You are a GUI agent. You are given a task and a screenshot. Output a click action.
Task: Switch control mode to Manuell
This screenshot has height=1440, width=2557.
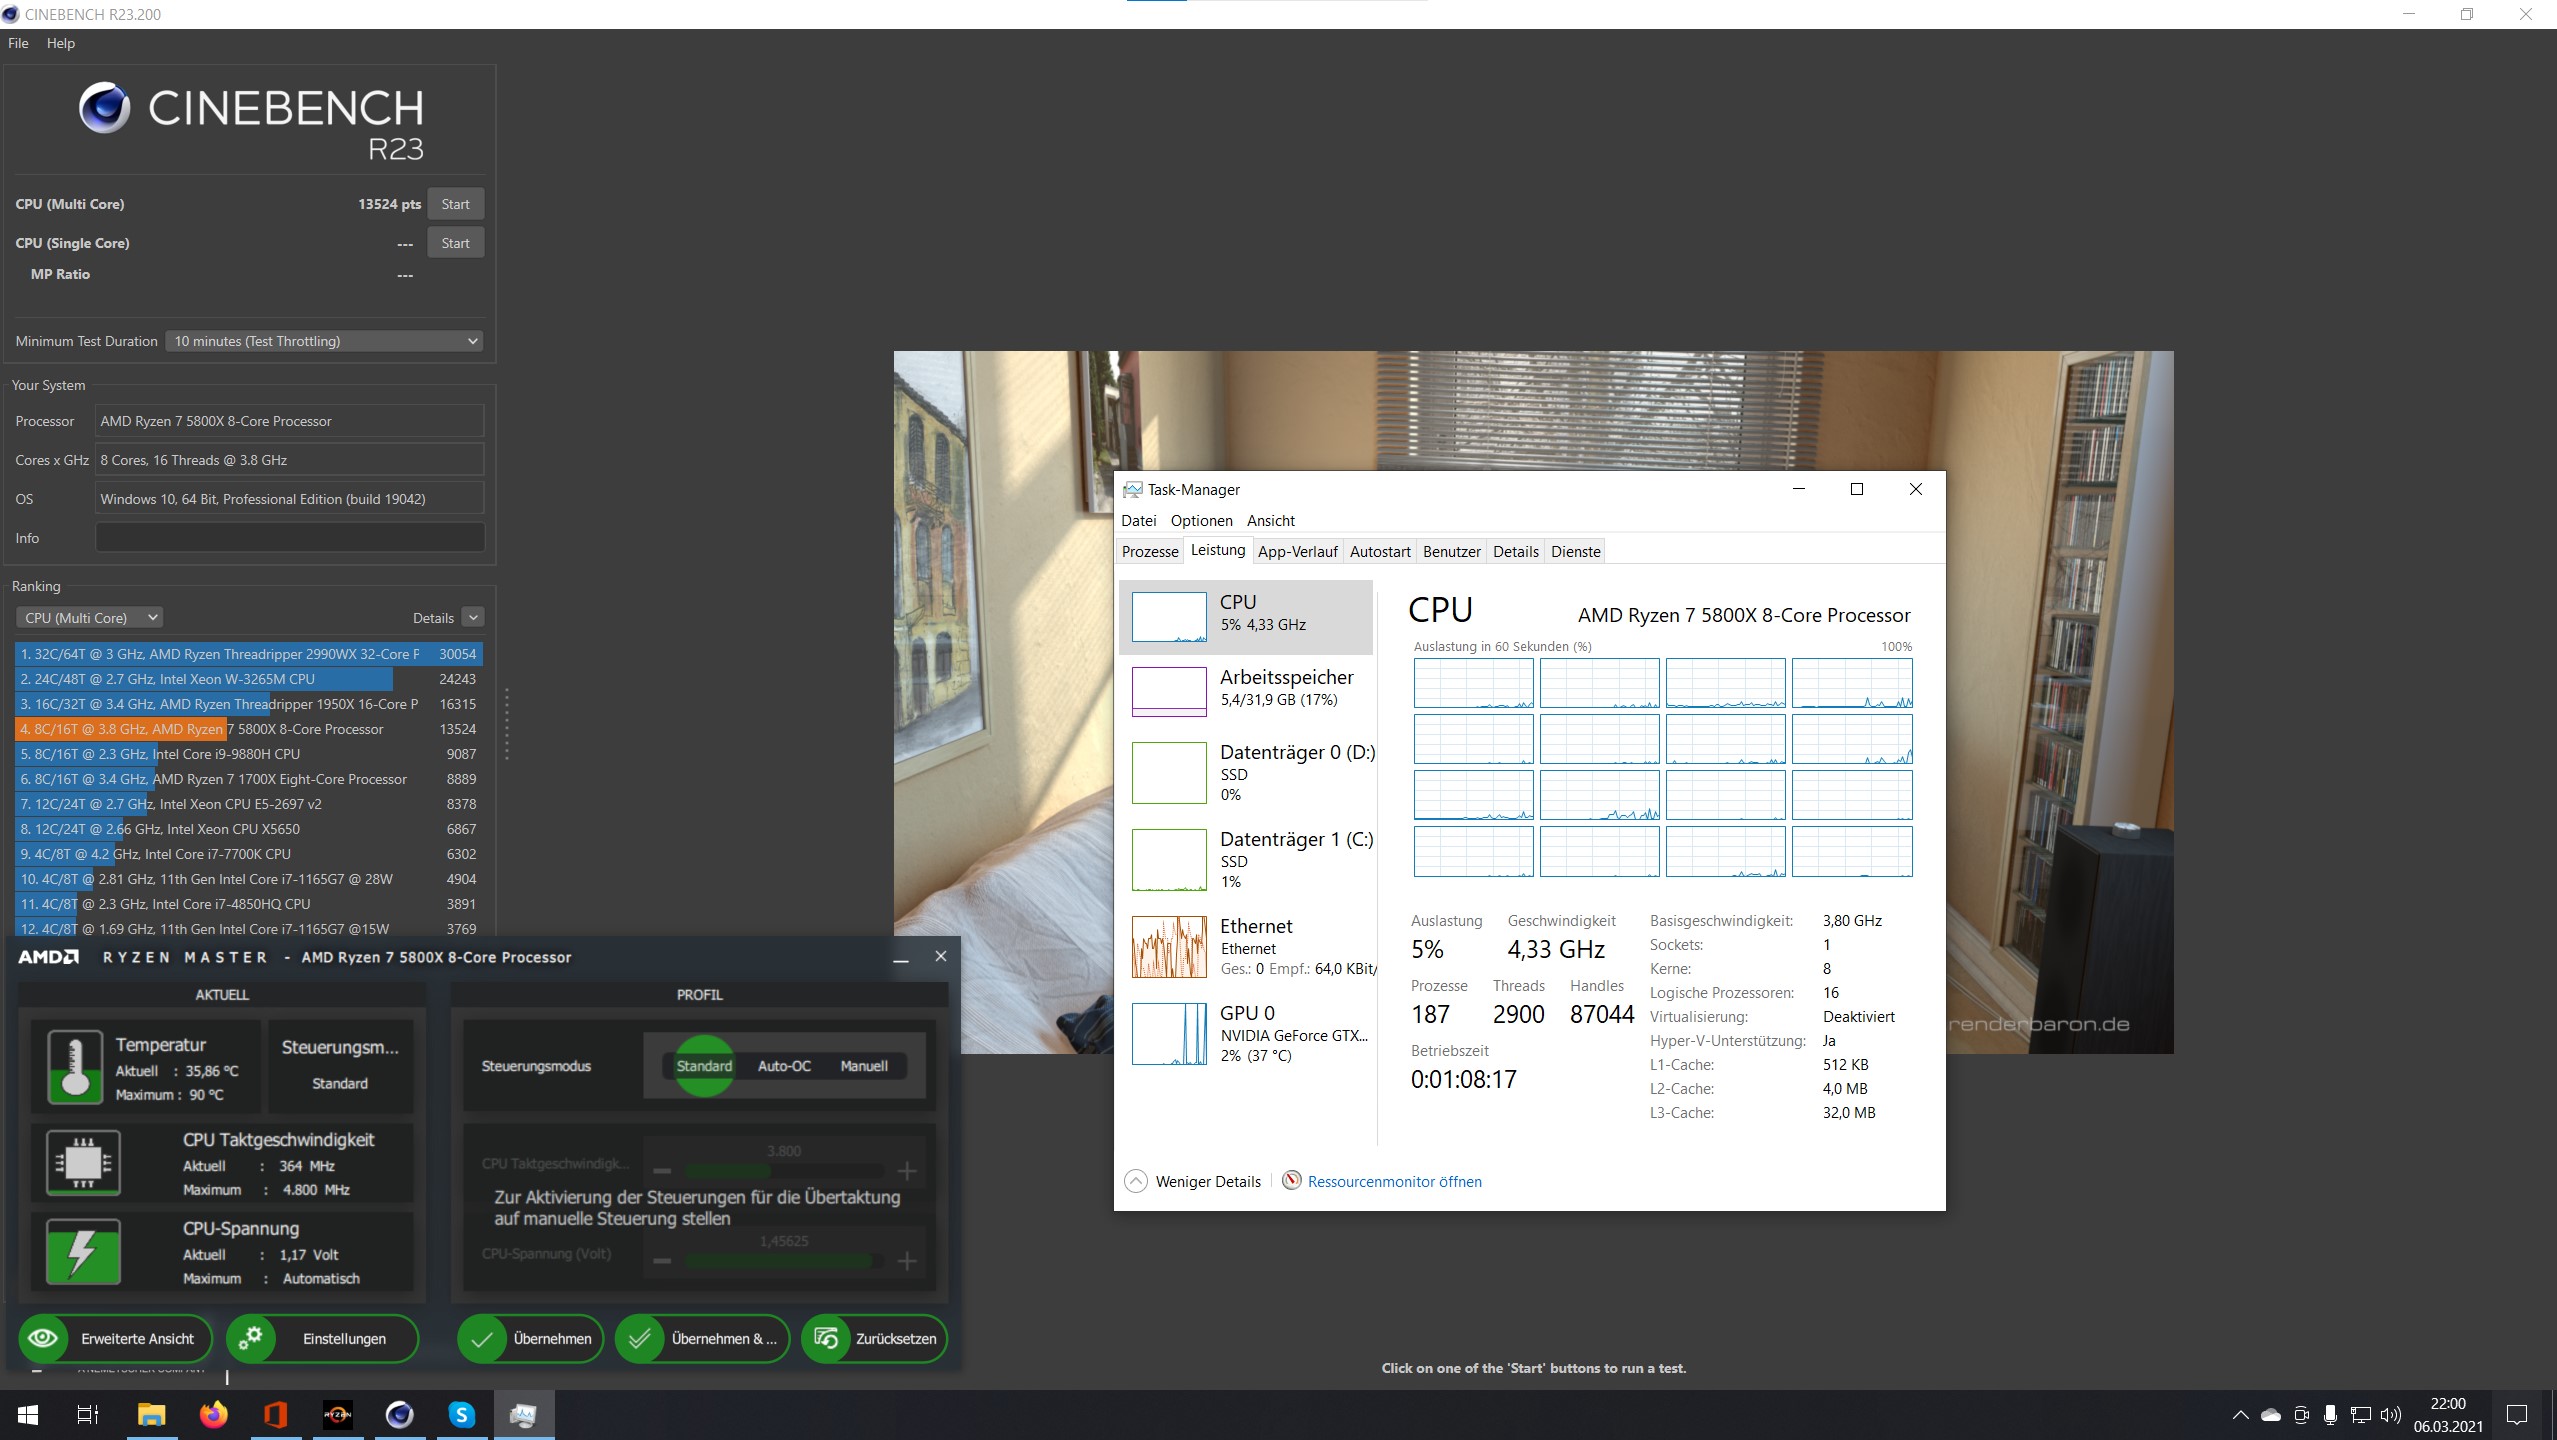coord(864,1066)
